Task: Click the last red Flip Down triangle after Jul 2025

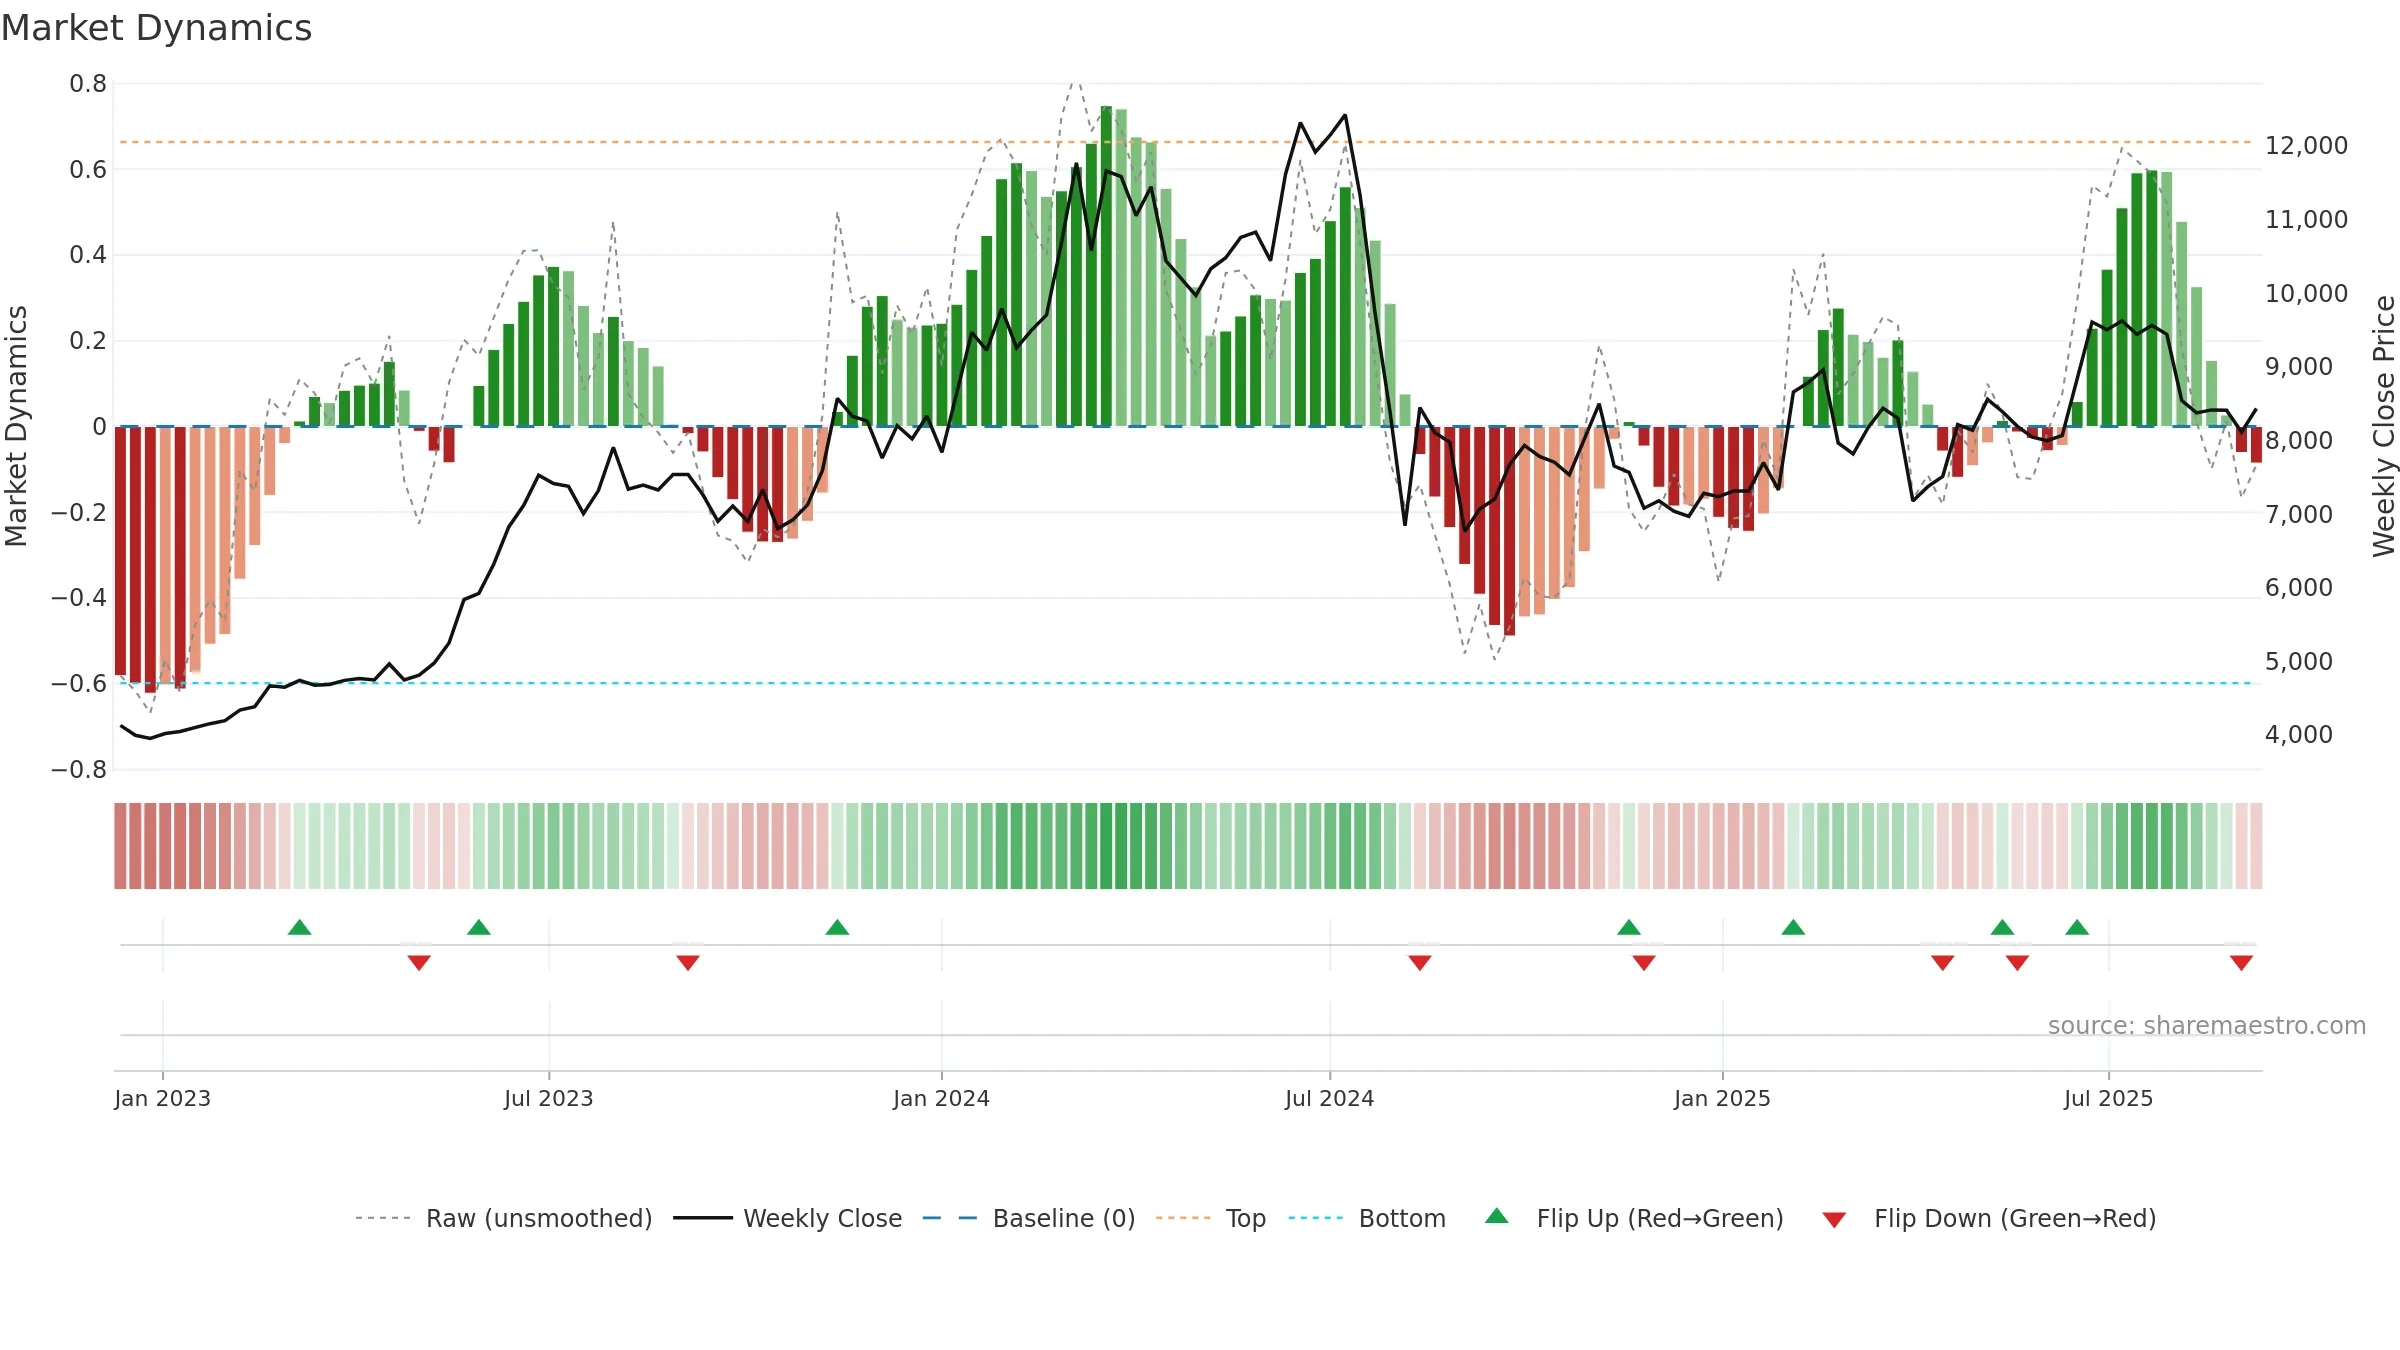Action: click(2241, 963)
